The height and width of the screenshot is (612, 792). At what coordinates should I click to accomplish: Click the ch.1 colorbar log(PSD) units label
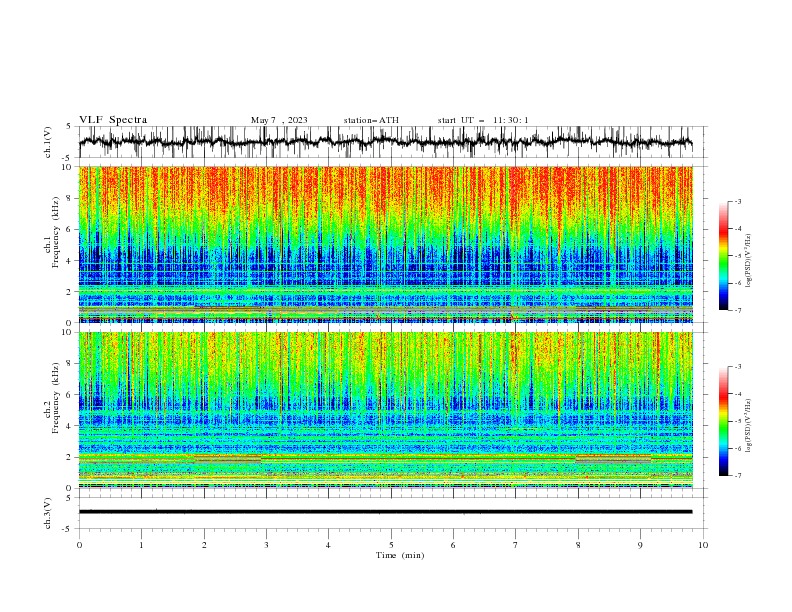click(748, 261)
